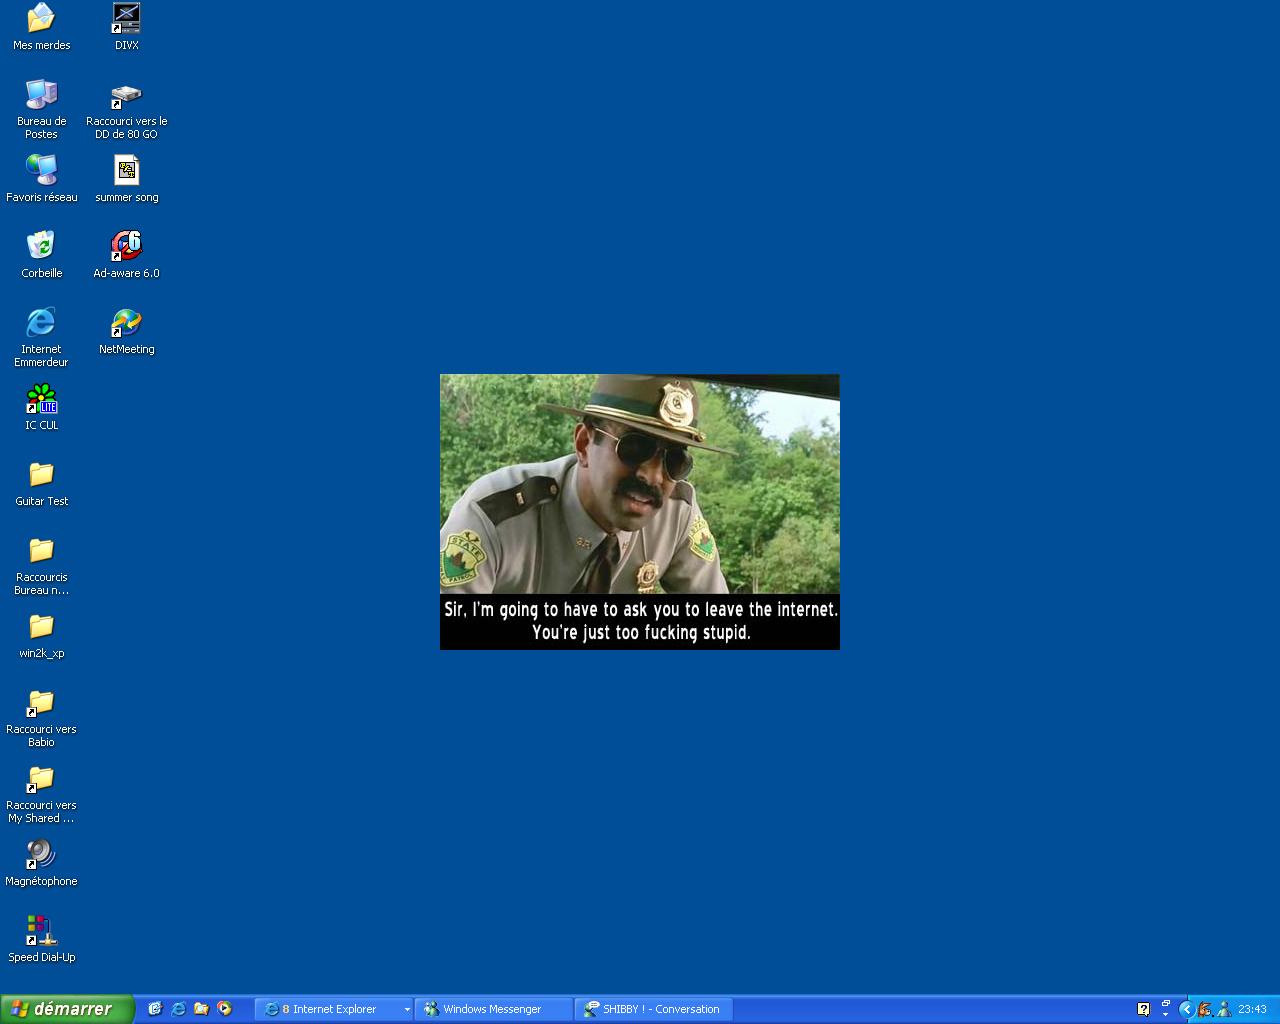This screenshot has height=1024, width=1280.
Task: Select the Magnétophone sound recorder icon
Action: 41,855
